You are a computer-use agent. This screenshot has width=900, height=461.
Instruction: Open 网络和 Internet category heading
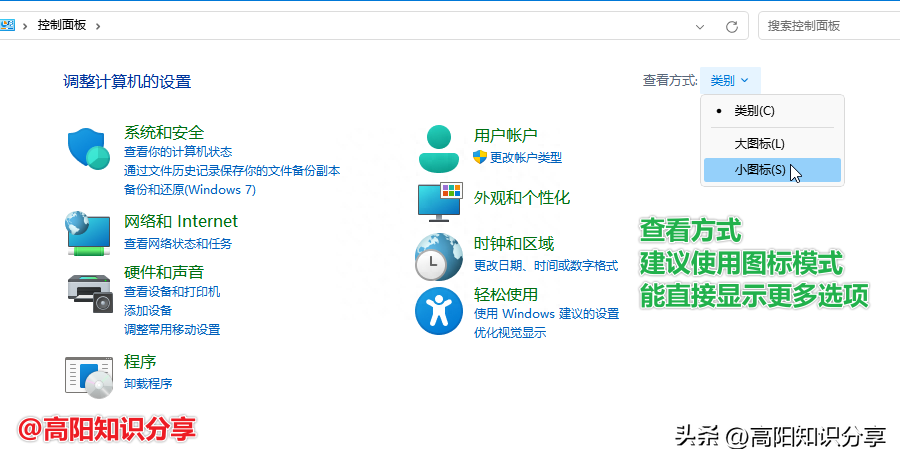point(181,222)
